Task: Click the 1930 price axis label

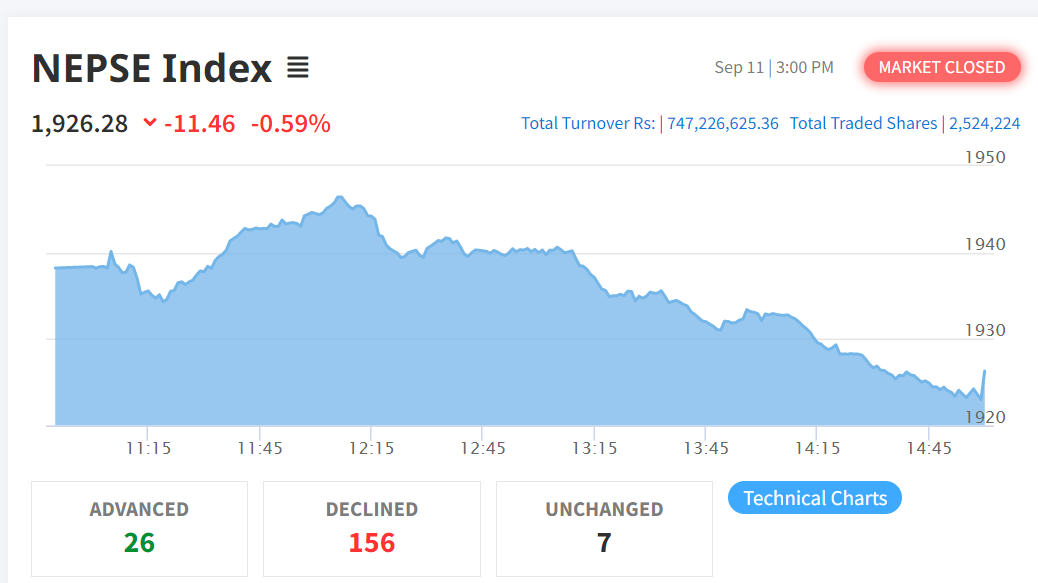Action: click(985, 330)
